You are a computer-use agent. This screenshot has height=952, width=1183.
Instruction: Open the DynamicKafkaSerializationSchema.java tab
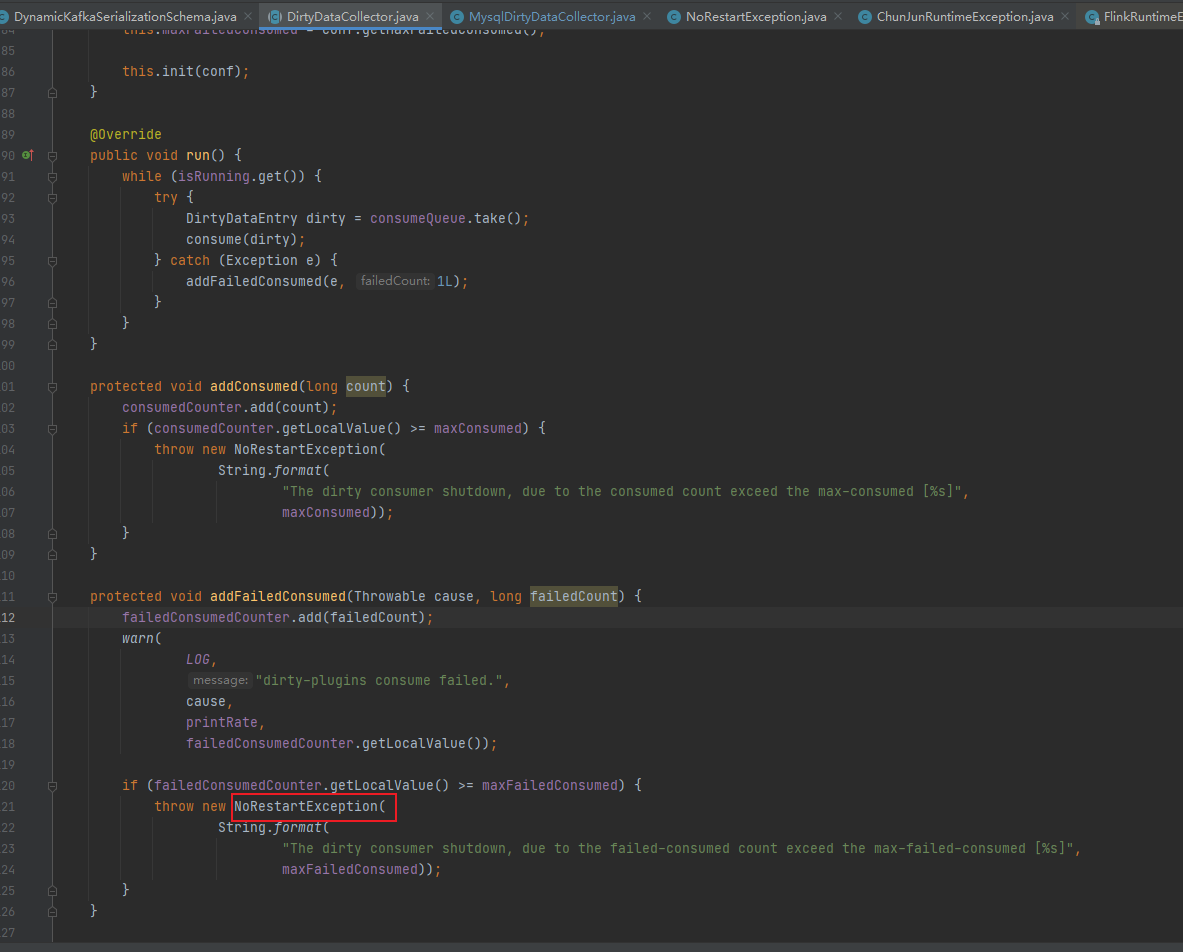click(x=124, y=17)
